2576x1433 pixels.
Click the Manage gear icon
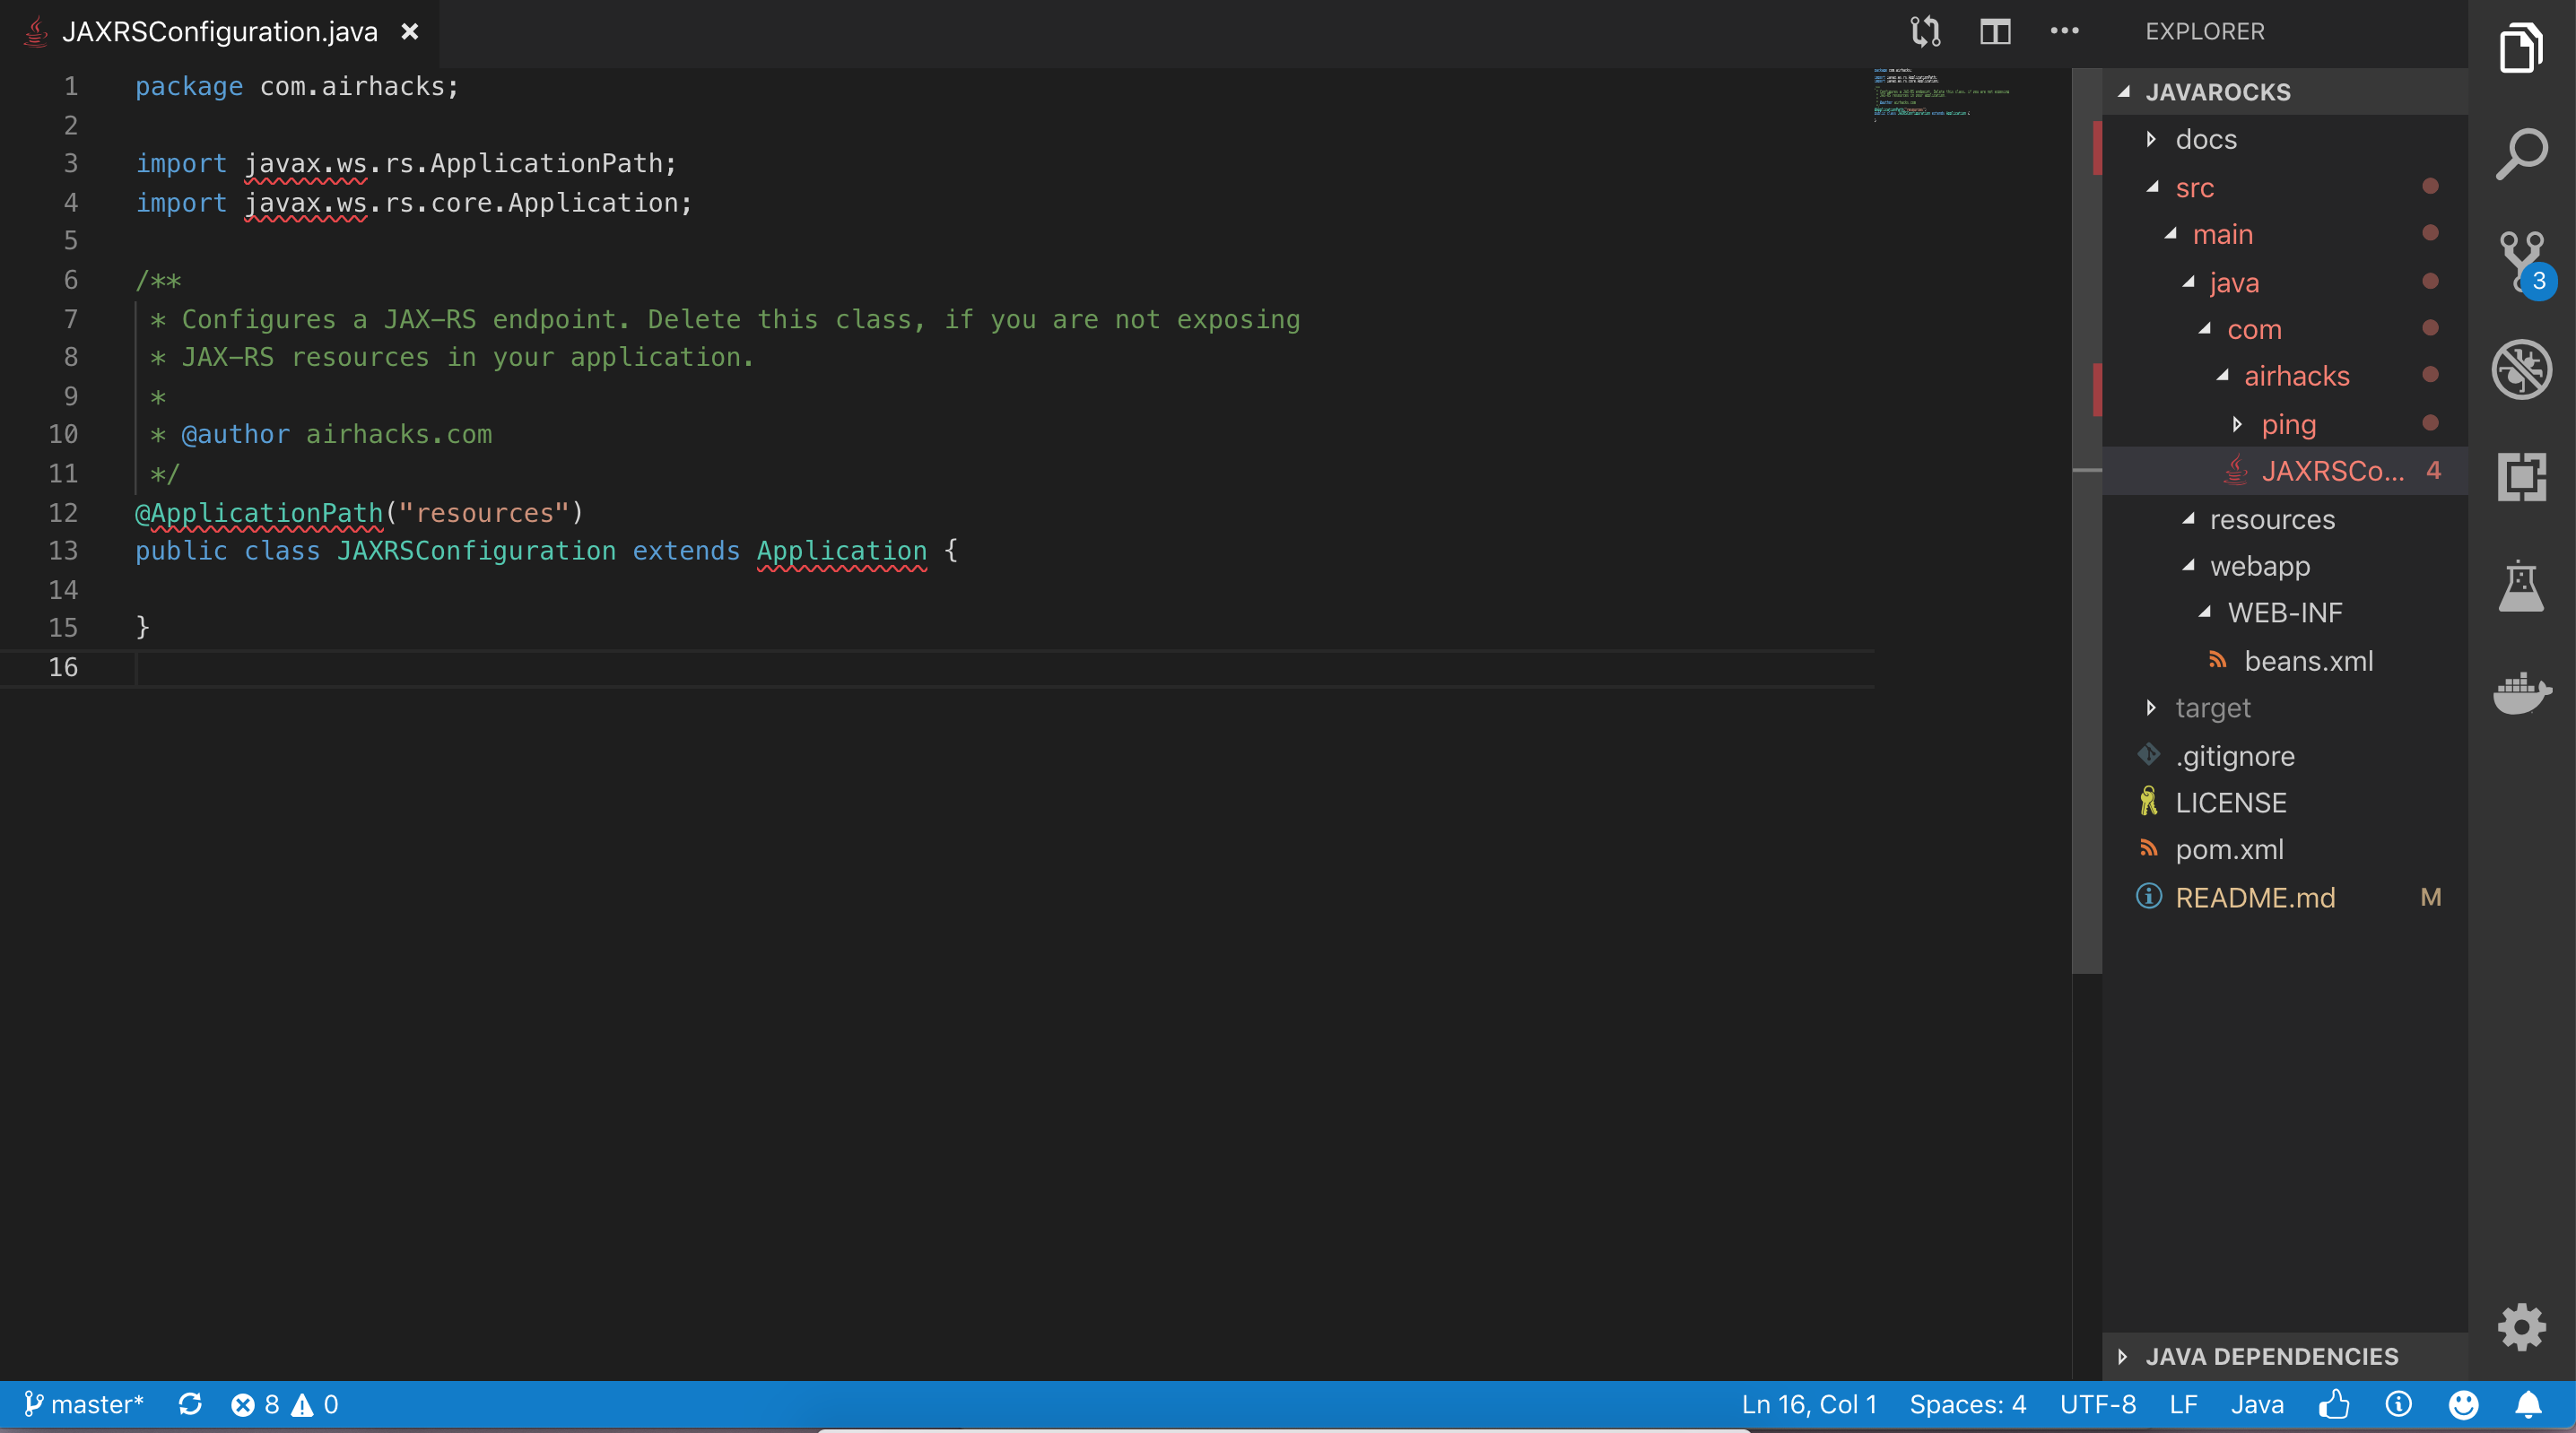click(x=2520, y=1326)
